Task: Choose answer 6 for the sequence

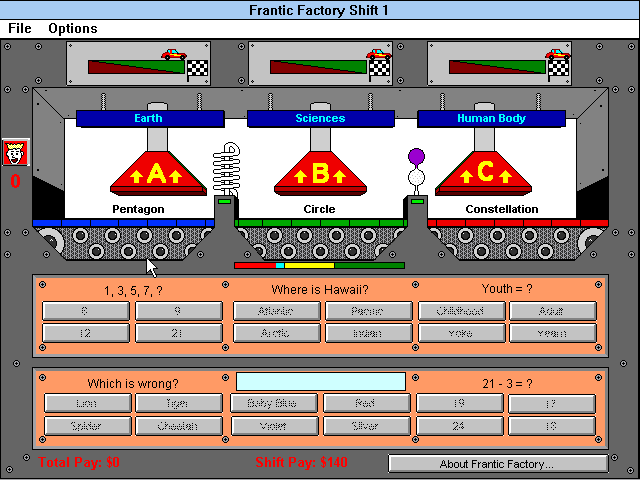Action: click(86, 311)
